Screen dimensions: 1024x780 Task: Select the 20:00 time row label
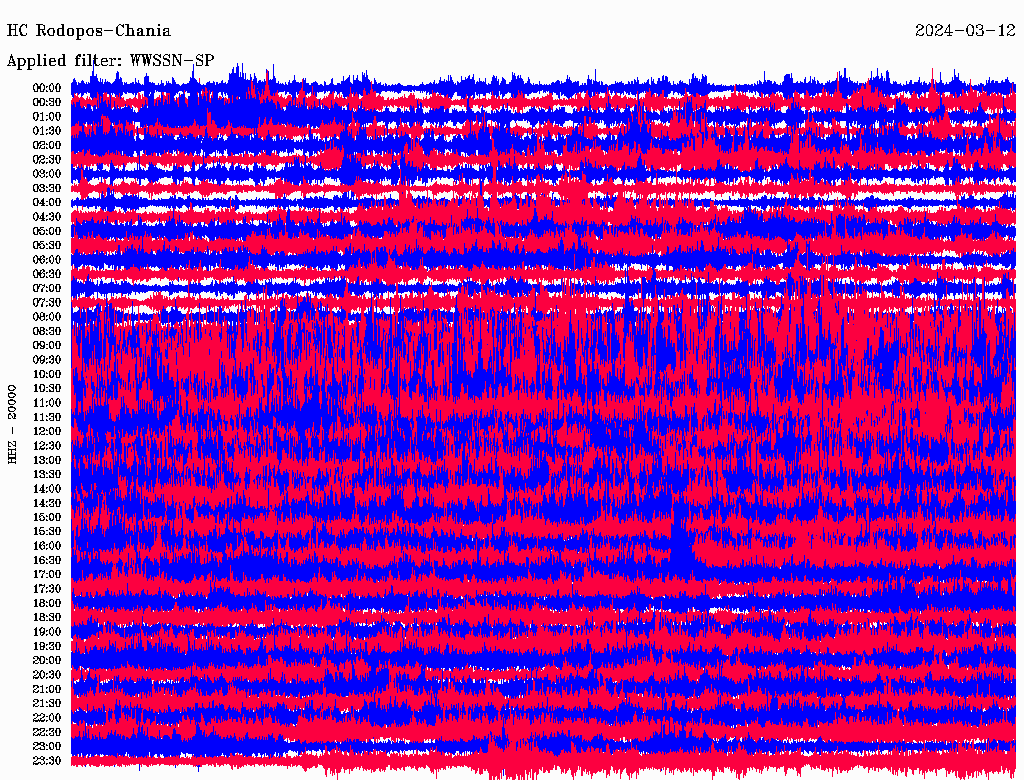pyautogui.click(x=48, y=660)
